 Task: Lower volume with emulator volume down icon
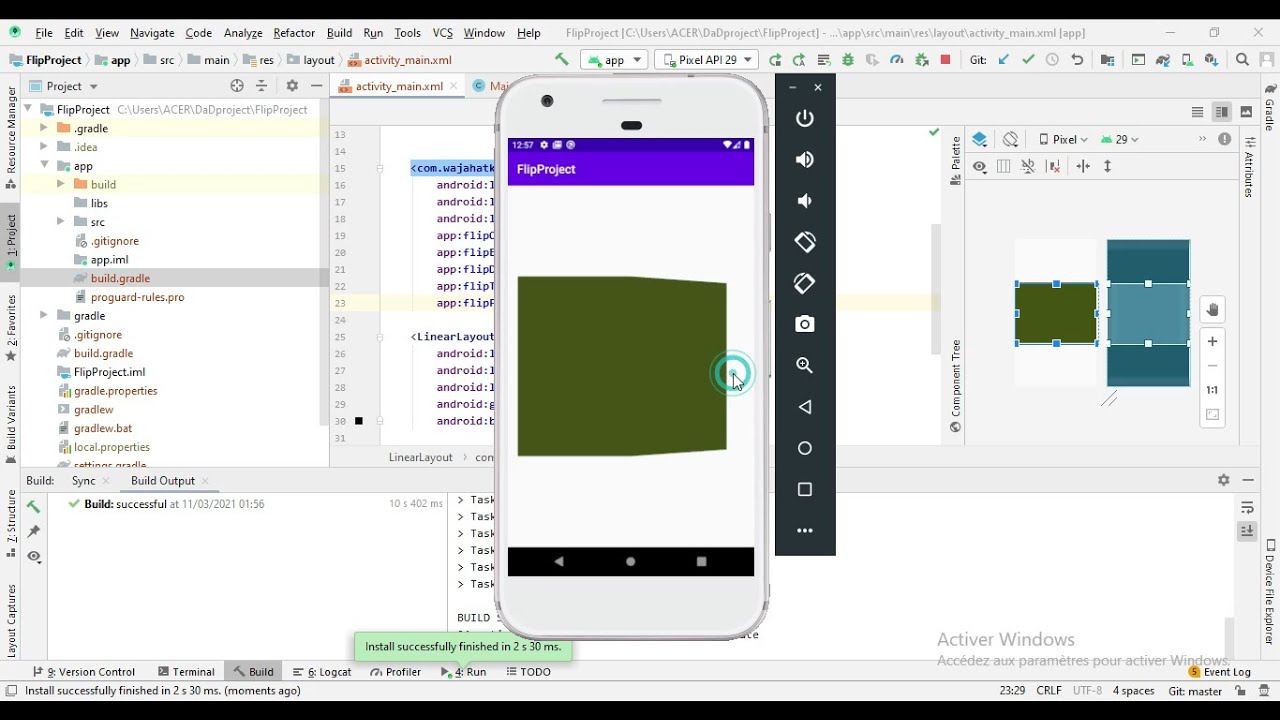point(805,201)
